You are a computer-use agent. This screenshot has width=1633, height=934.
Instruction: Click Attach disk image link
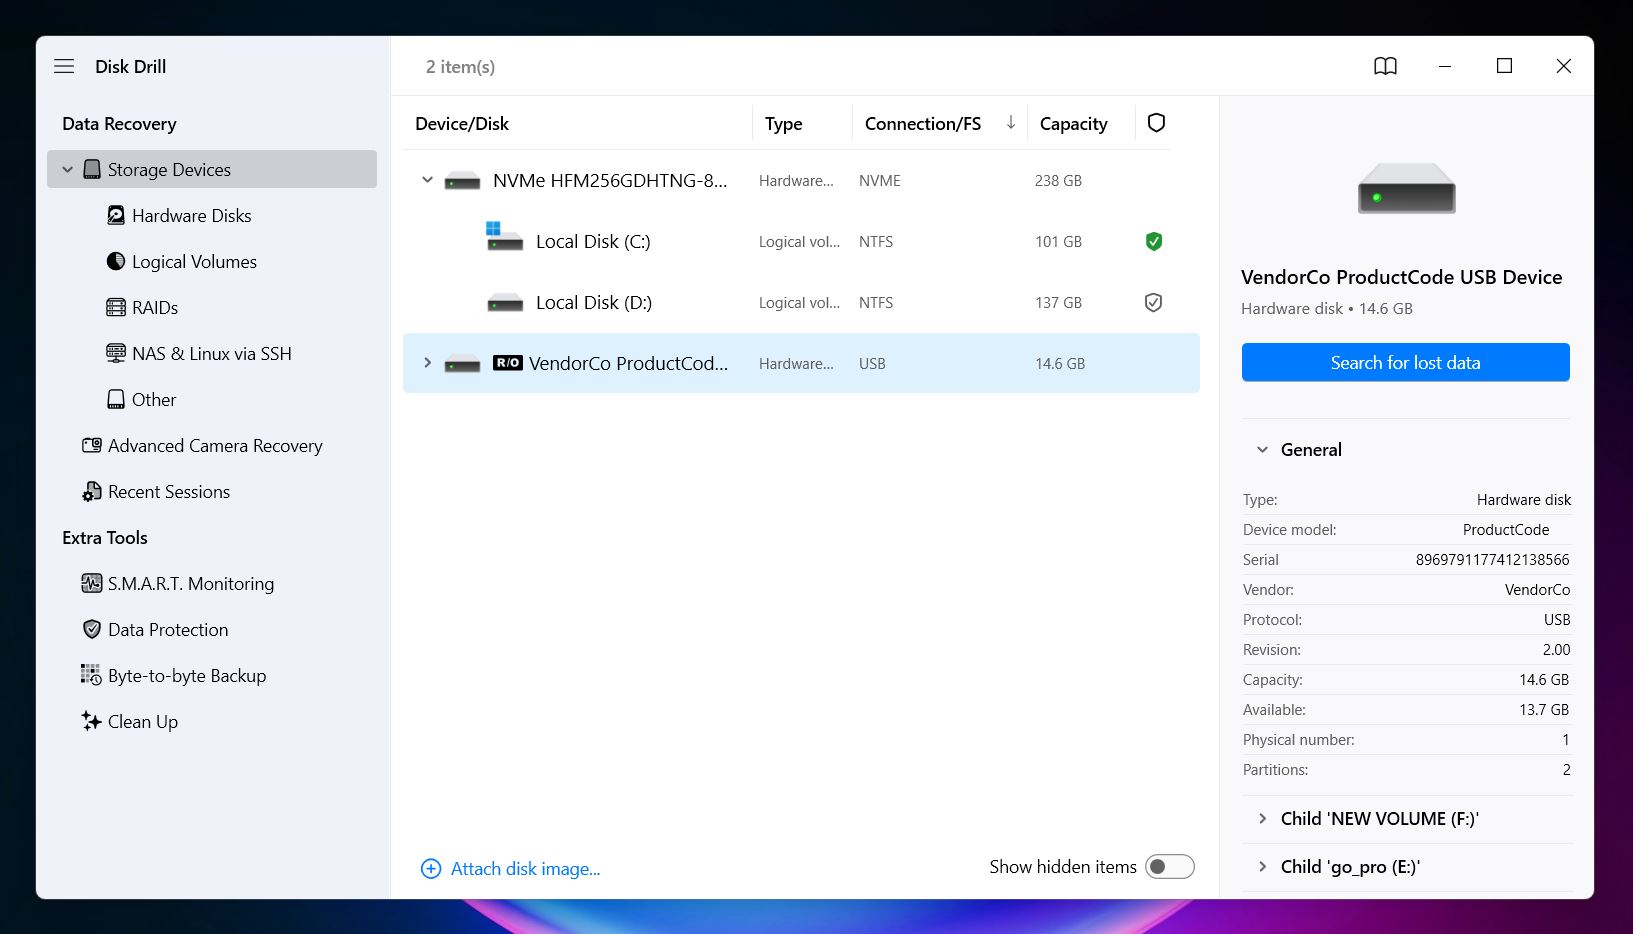[x=525, y=869]
